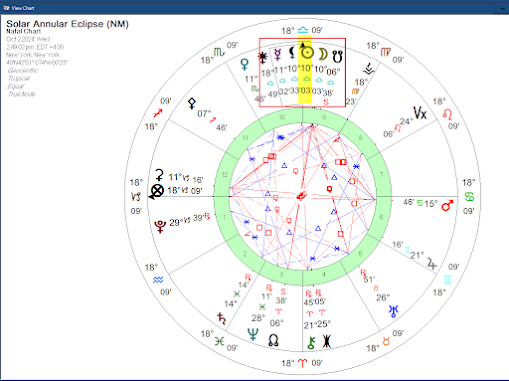The height and width of the screenshot is (381, 509).
Task: Select the Pluto glyph at 29° Capricorn
Action: point(160,226)
